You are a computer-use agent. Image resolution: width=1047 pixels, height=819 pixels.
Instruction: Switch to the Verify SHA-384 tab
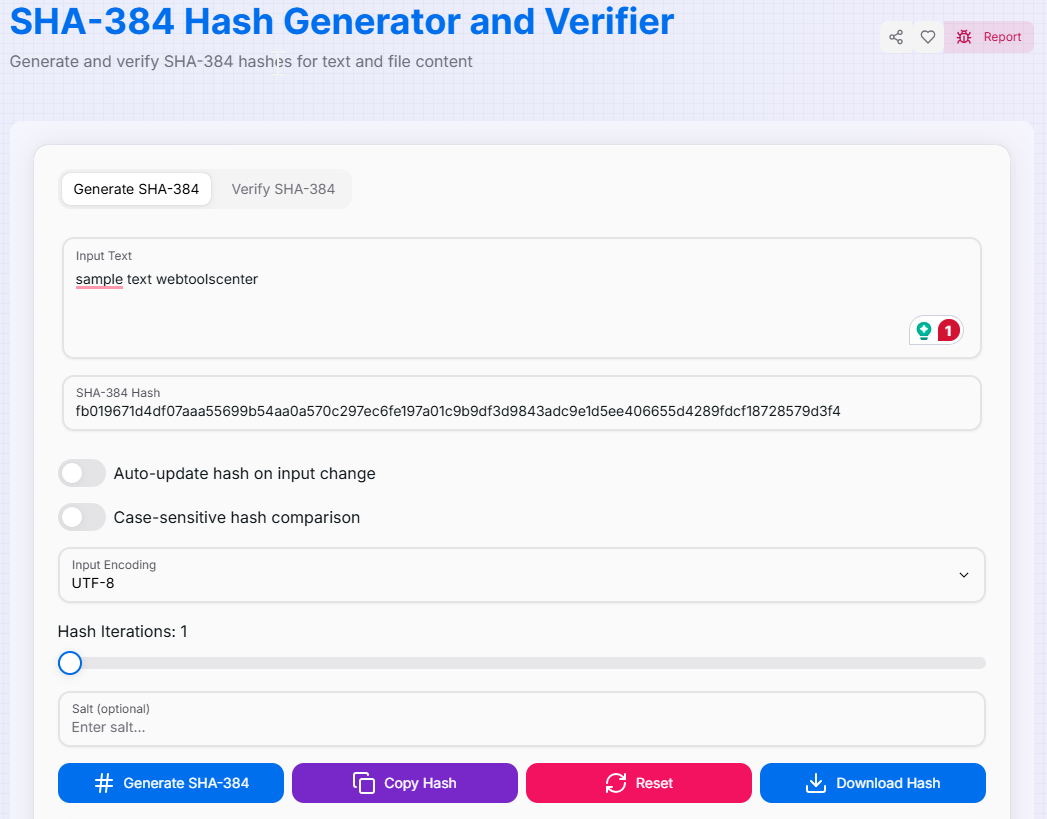(x=282, y=189)
